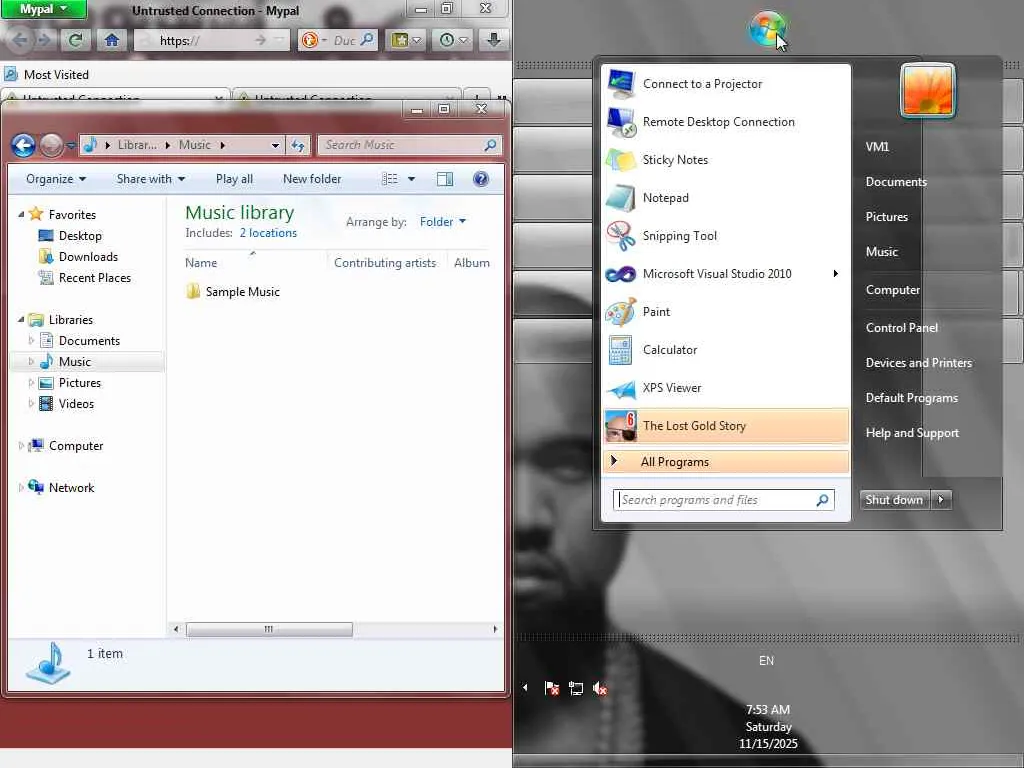The image size is (1024, 768).
Task: Go back in the Music library window
Action: point(23,145)
